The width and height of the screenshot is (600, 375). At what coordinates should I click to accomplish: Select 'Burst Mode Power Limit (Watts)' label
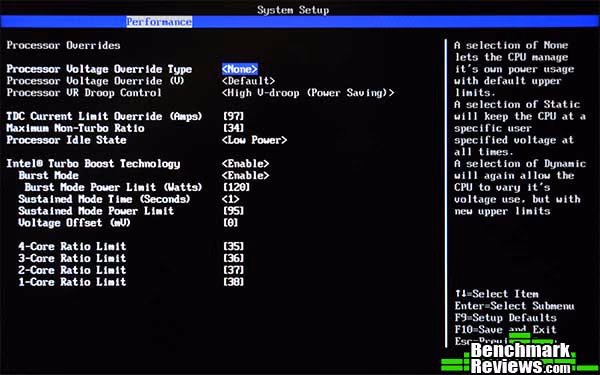pyautogui.click(x=113, y=188)
